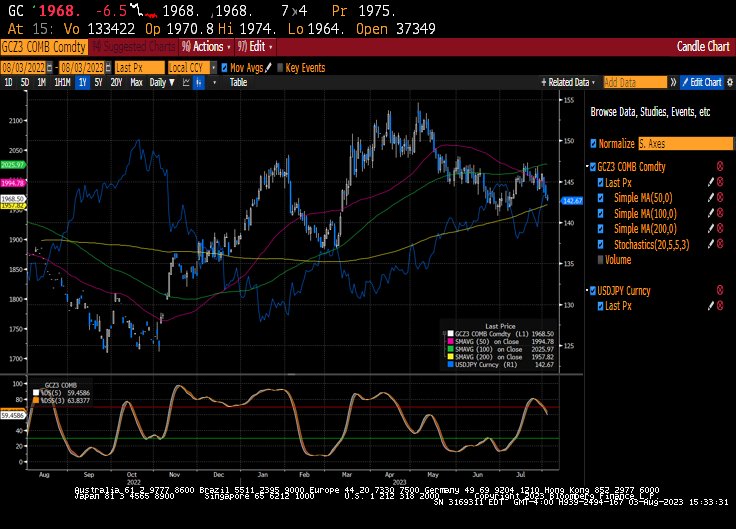Image resolution: width=736 pixels, height=529 pixels.
Task: Click the Add Data input field
Action: point(635,82)
